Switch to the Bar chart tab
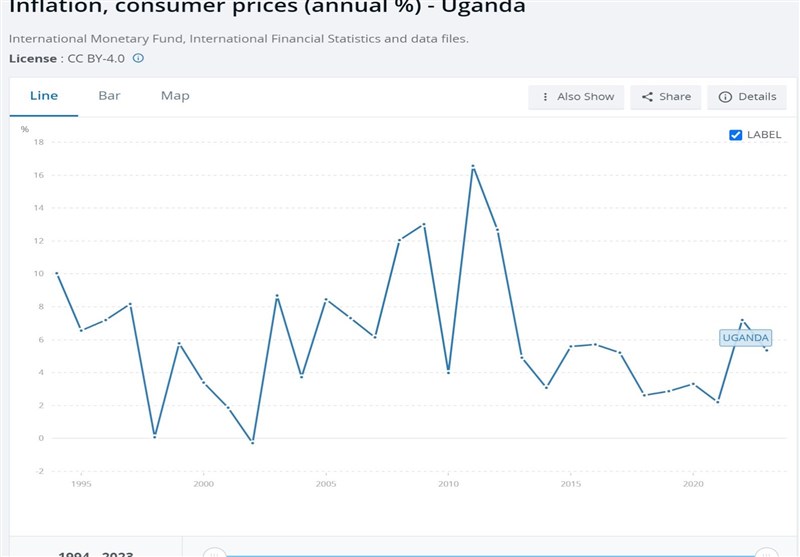This screenshot has height=557, width=800. click(109, 96)
